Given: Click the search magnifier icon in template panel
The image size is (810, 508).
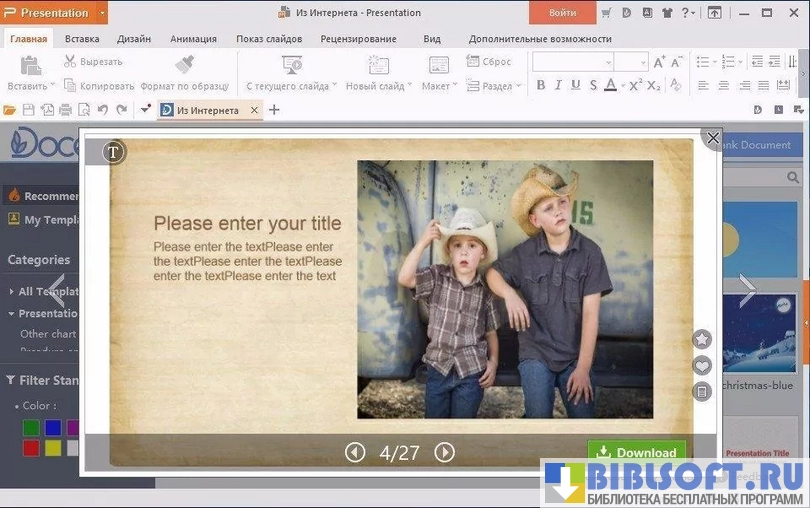Looking at the screenshot, I should 794,178.
